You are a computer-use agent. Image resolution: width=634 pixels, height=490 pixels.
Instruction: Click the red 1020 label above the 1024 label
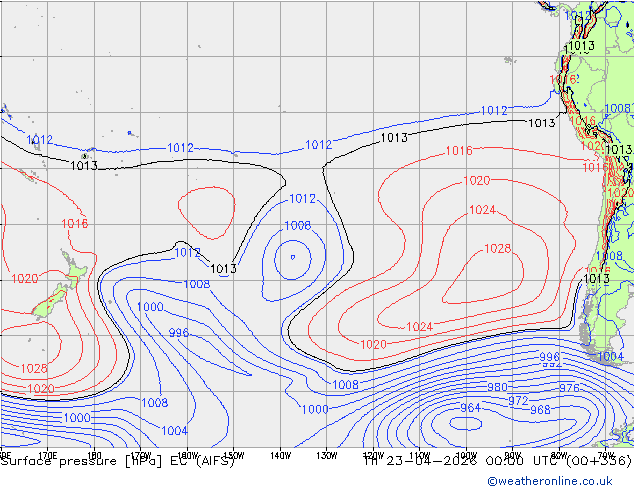(x=476, y=180)
